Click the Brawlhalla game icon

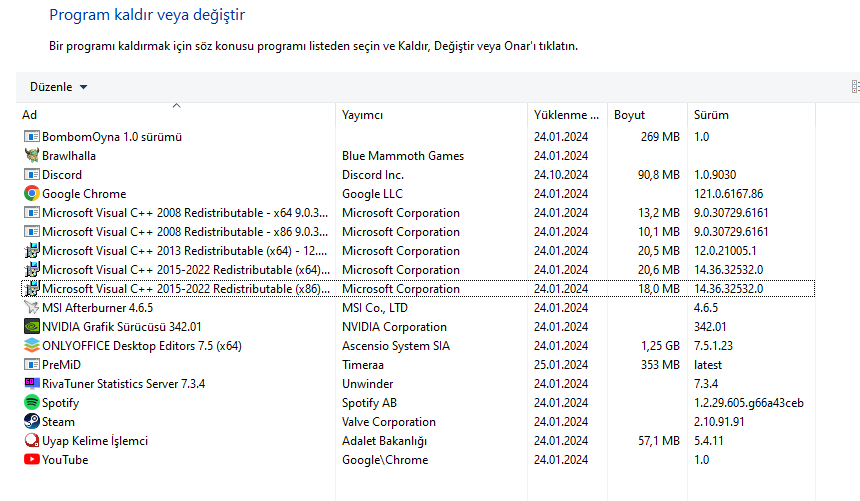point(32,156)
